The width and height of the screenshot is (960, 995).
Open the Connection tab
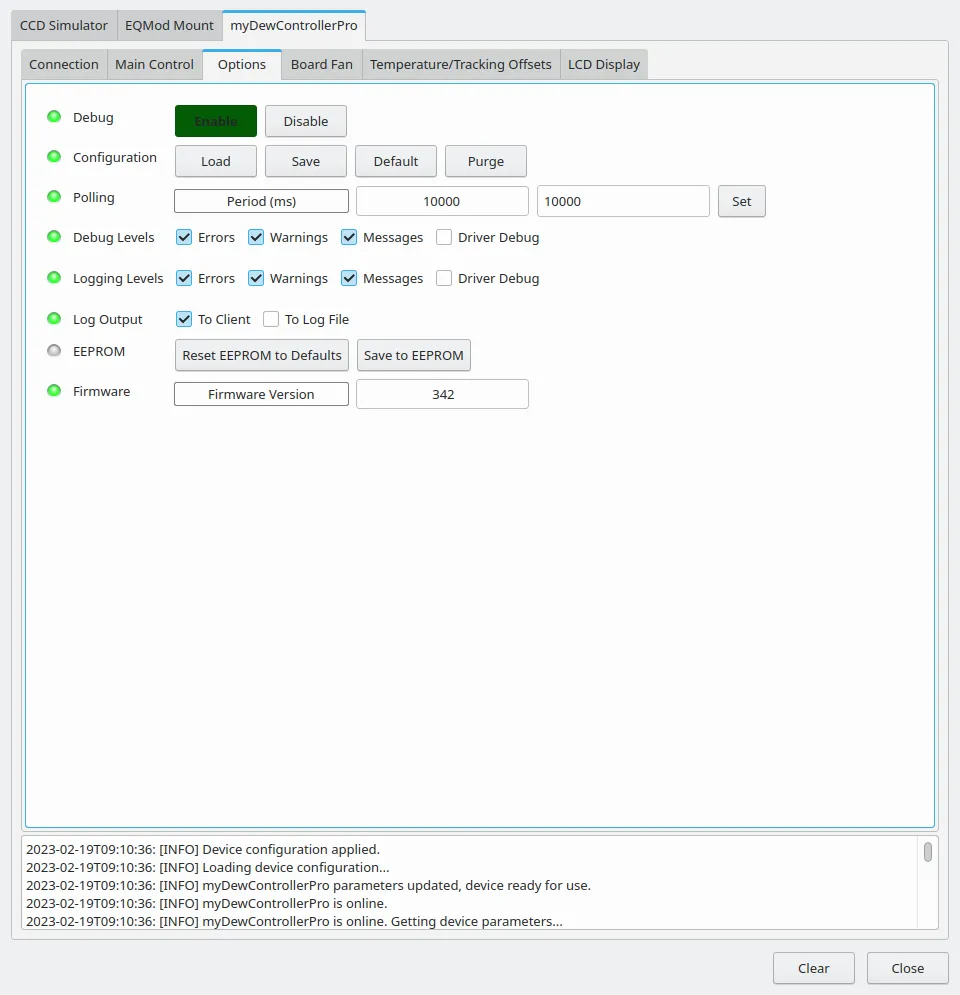(x=64, y=64)
